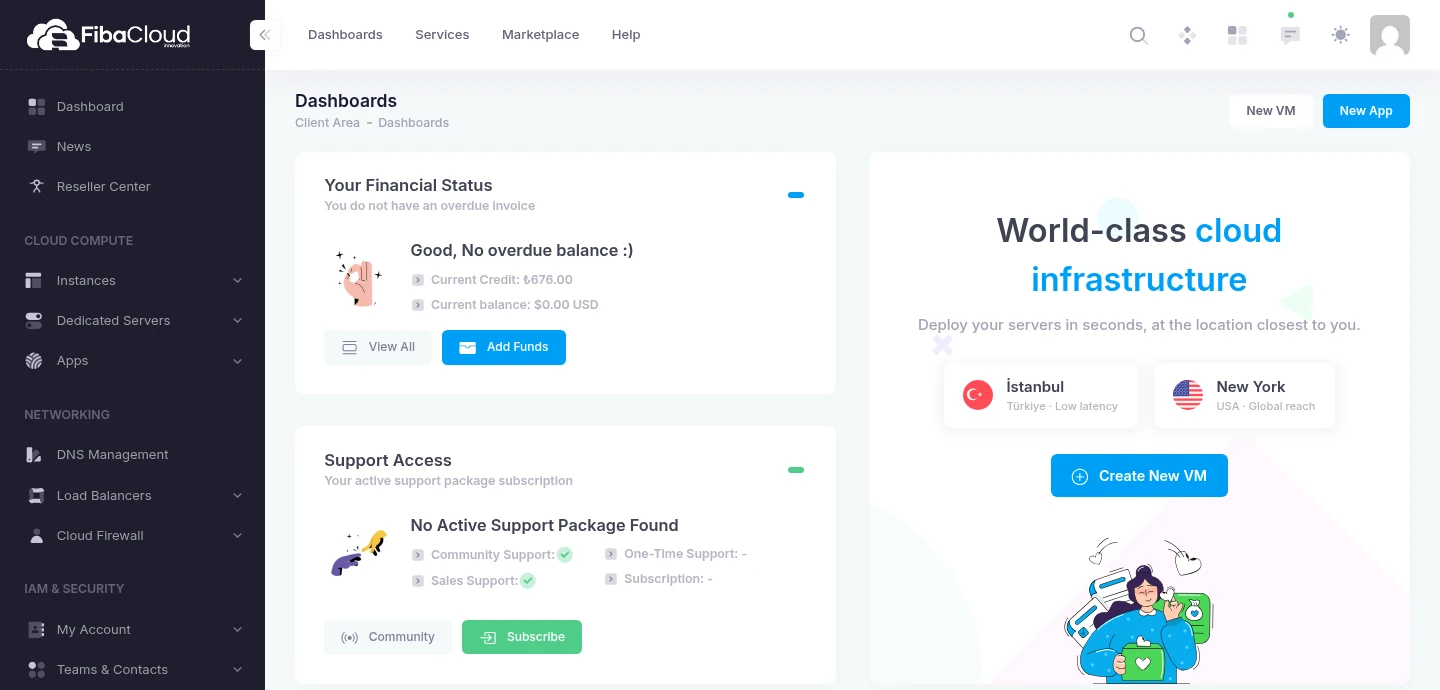Click the green Subscribe button
1440x690 pixels.
[522, 637]
